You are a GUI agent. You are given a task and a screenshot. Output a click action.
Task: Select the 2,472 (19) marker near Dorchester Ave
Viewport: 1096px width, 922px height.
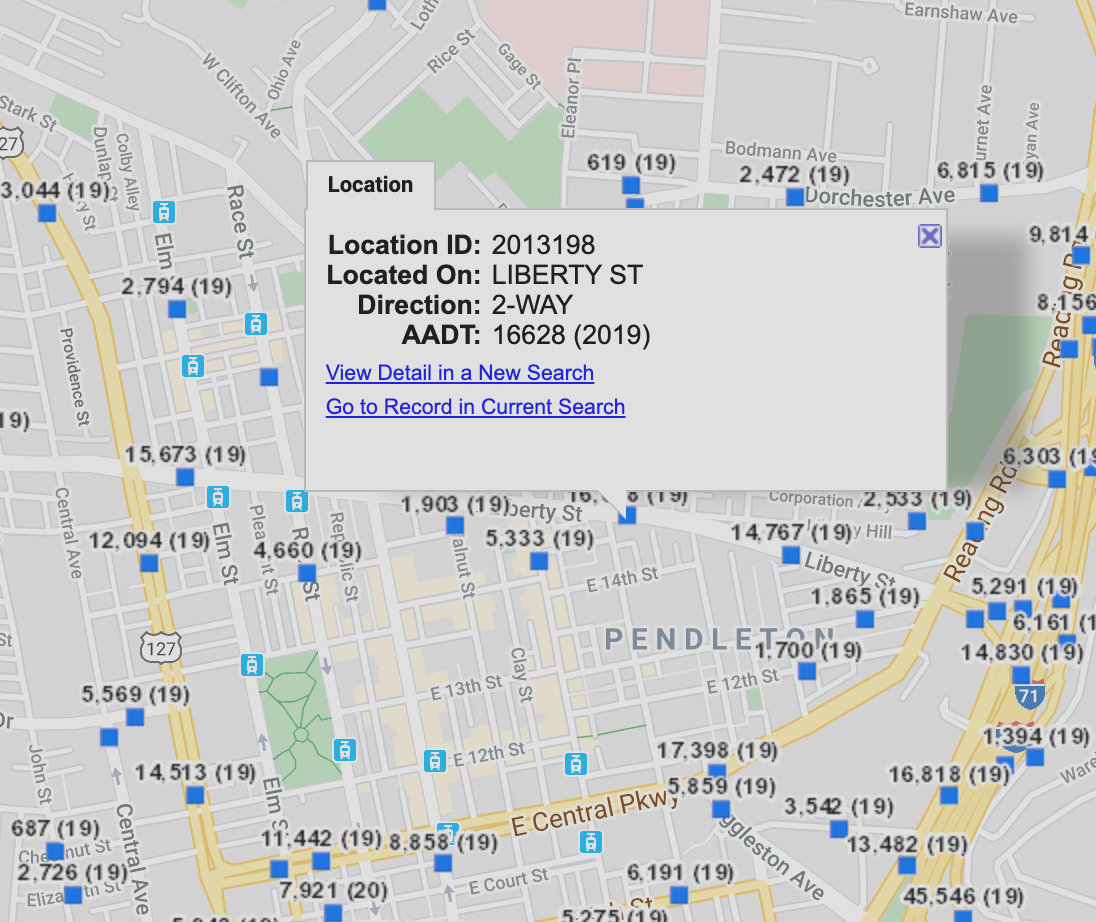click(x=795, y=196)
